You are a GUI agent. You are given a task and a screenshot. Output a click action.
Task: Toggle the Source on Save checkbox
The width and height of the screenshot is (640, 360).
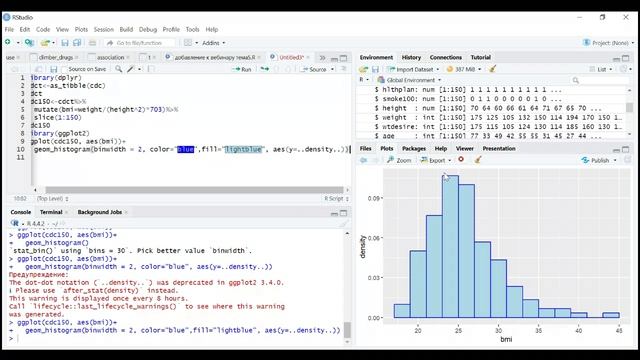pyautogui.click(x=64, y=69)
